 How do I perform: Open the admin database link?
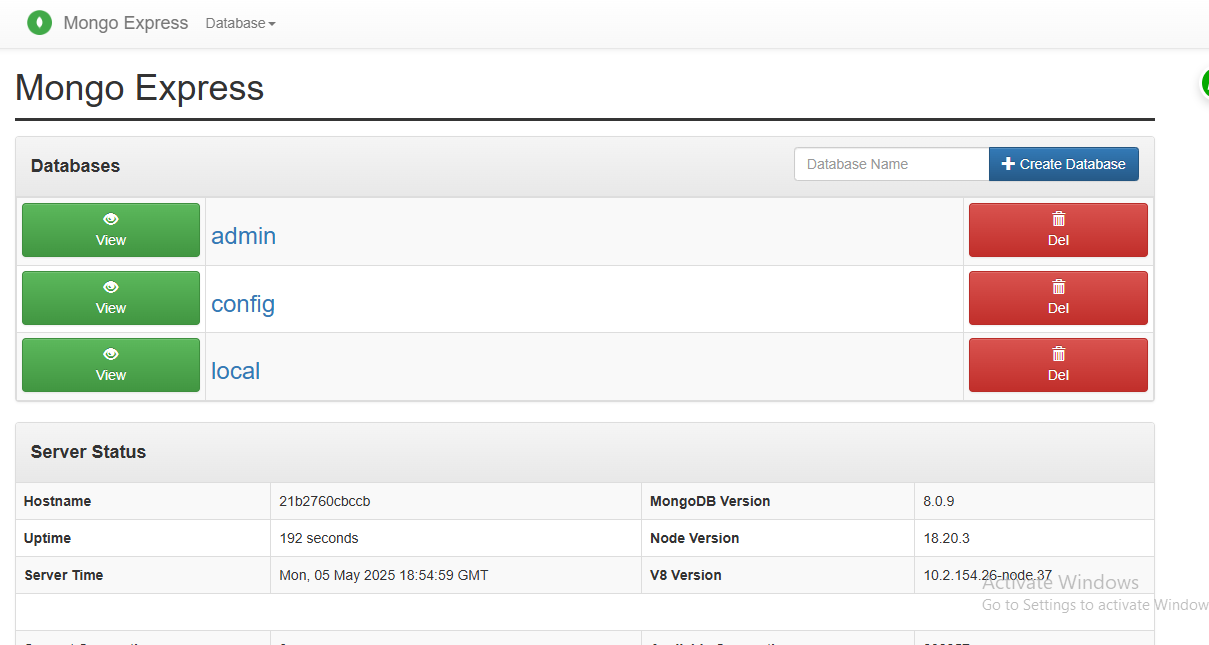[243, 236]
